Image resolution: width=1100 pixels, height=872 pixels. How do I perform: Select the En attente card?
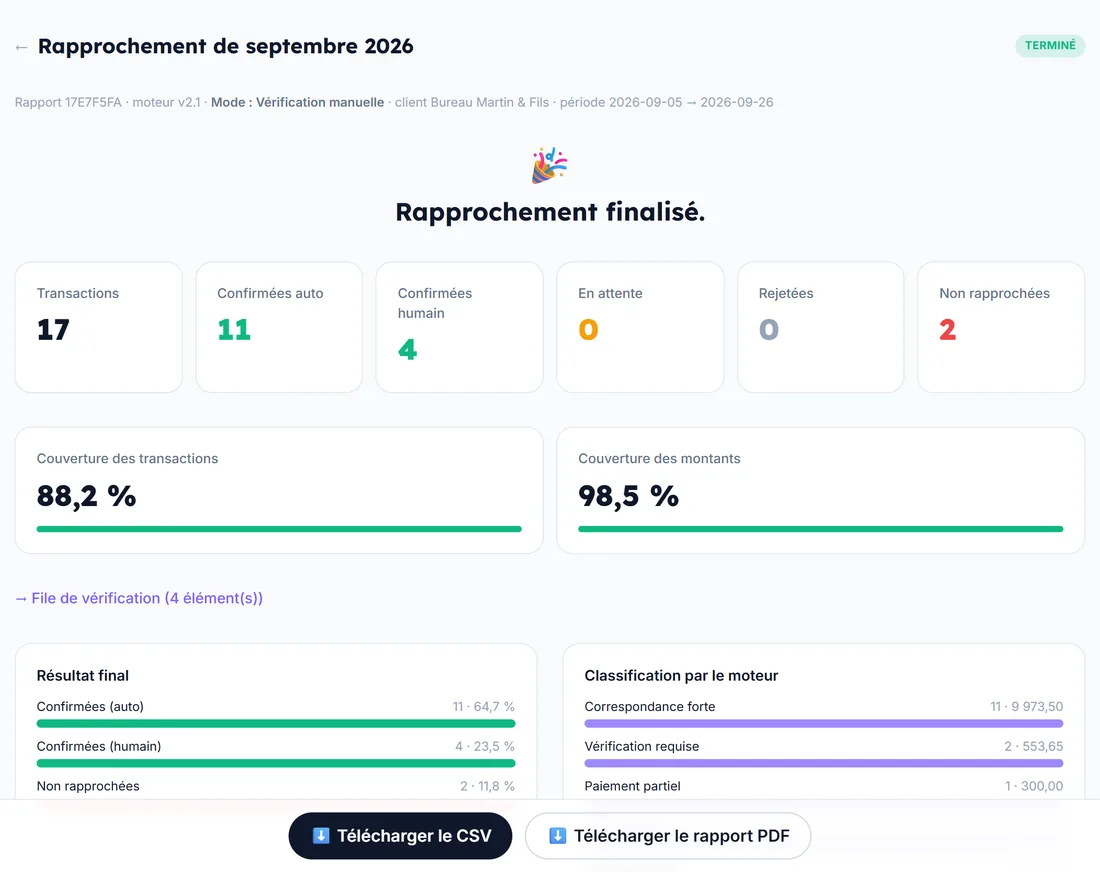click(x=640, y=327)
